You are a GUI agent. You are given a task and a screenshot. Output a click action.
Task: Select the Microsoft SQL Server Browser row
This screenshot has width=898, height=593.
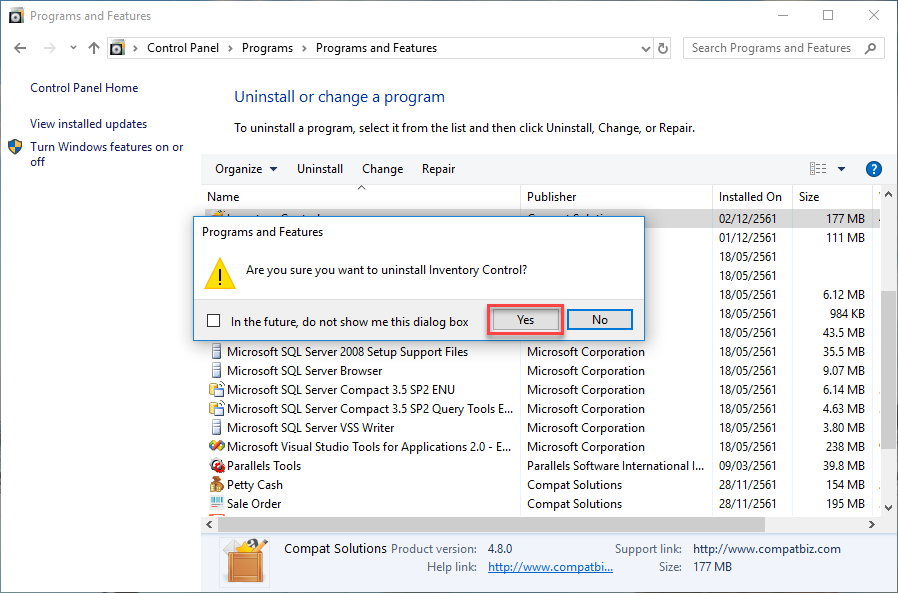[x=541, y=371]
